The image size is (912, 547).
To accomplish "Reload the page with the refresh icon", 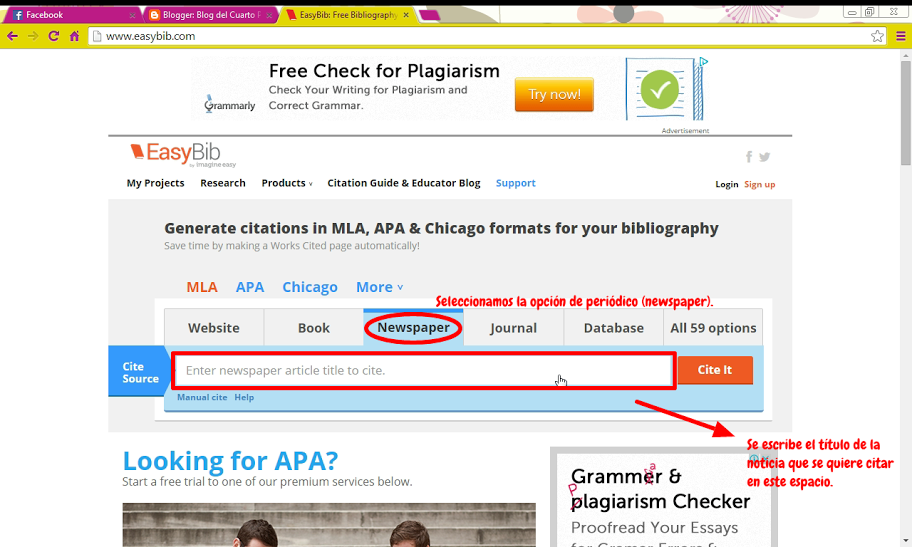I will coord(54,36).
